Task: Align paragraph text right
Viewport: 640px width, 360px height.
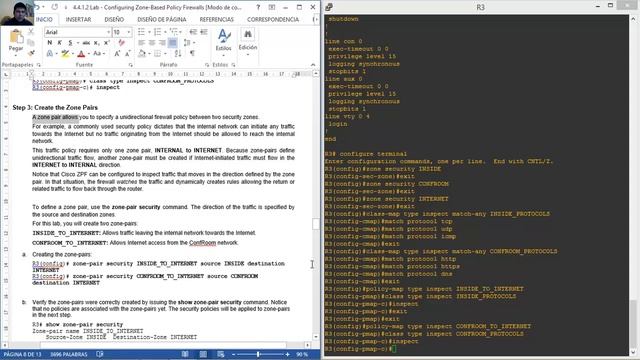Action: [162, 42]
